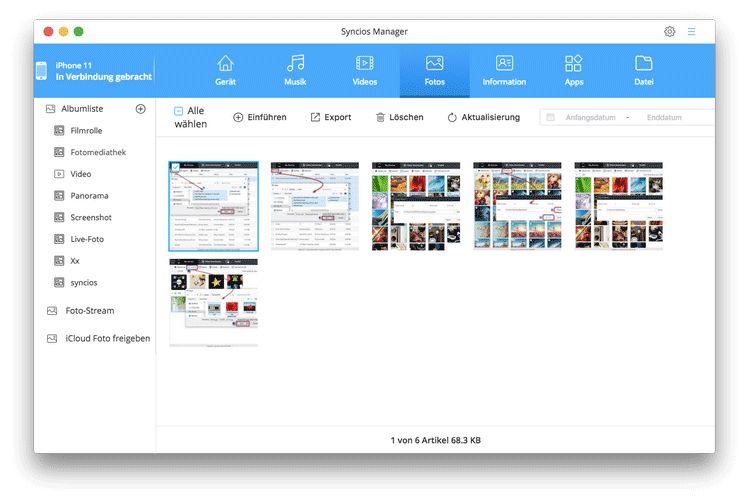
Task: Uncheck the first selected photo thumbnail
Action: pos(175,167)
